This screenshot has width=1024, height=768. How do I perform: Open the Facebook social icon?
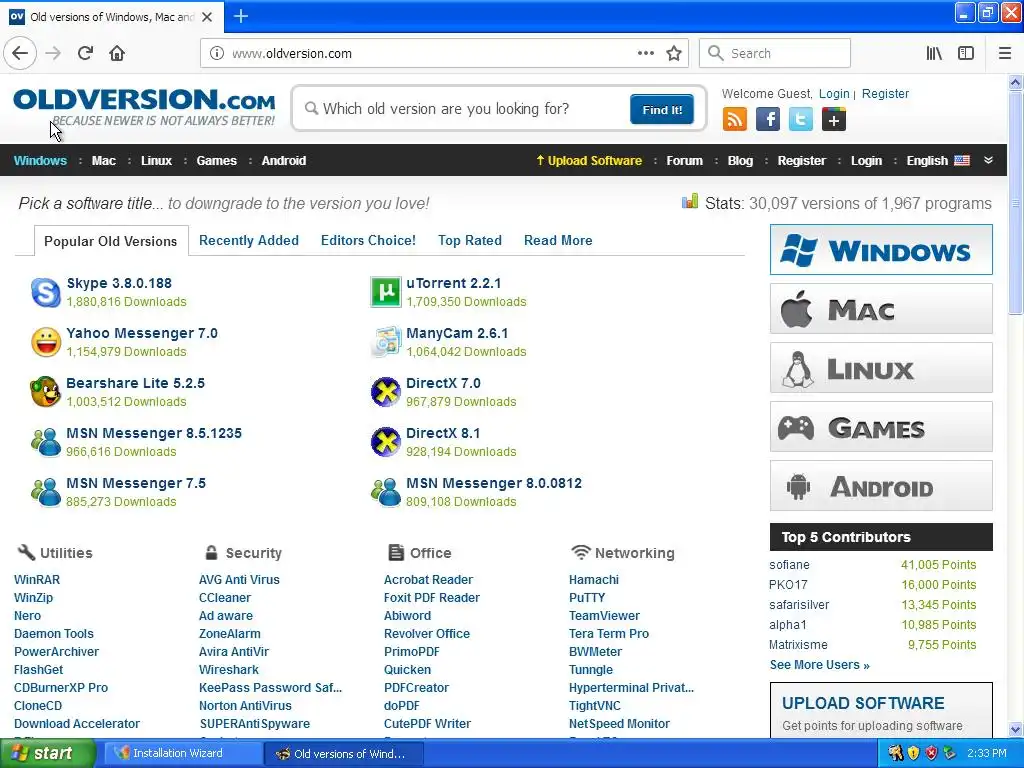point(768,120)
